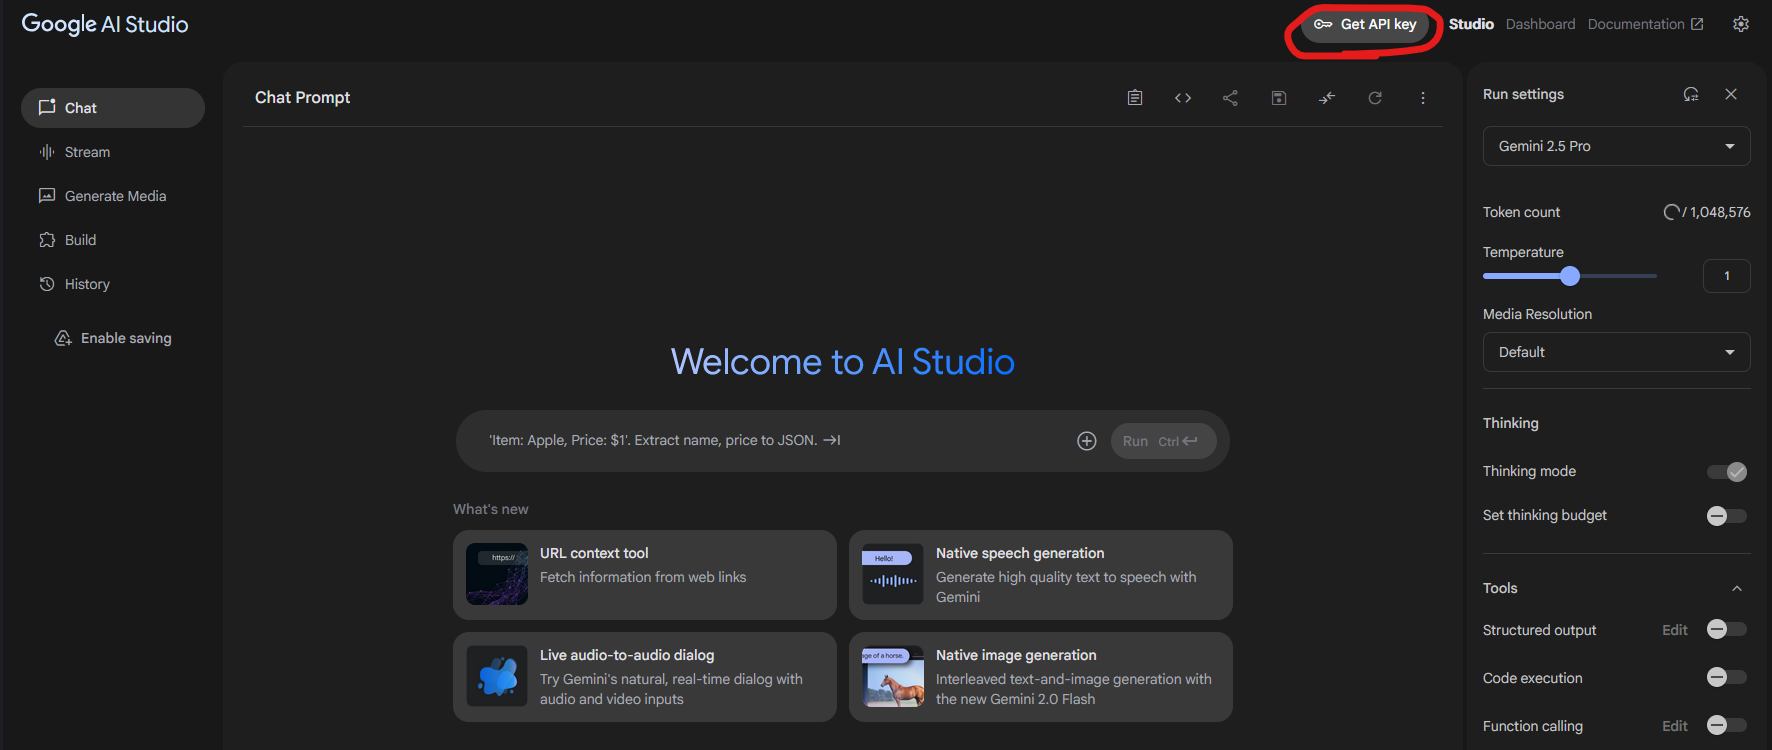
Task: Click Enable saving
Action: (x=113, y=338)
